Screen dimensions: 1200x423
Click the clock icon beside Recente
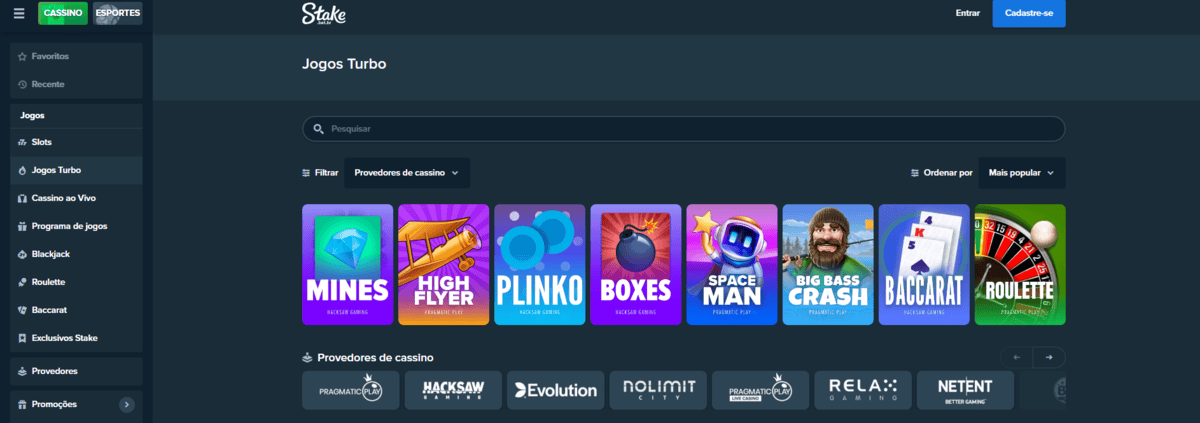[x=23, y=84]
